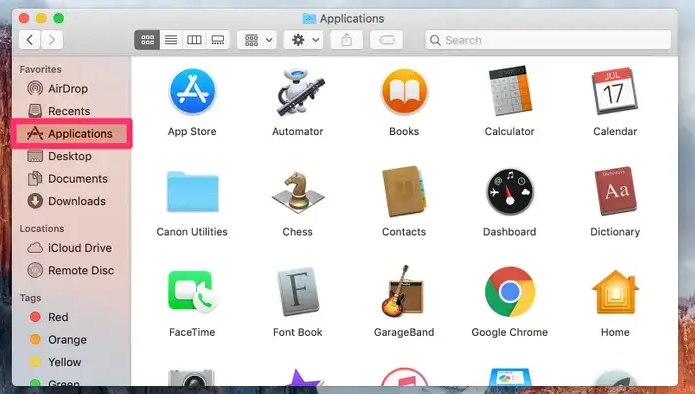Open the Google Chrome icon
The height and width of the screenshot is (394, 695).
coord(509,292)
